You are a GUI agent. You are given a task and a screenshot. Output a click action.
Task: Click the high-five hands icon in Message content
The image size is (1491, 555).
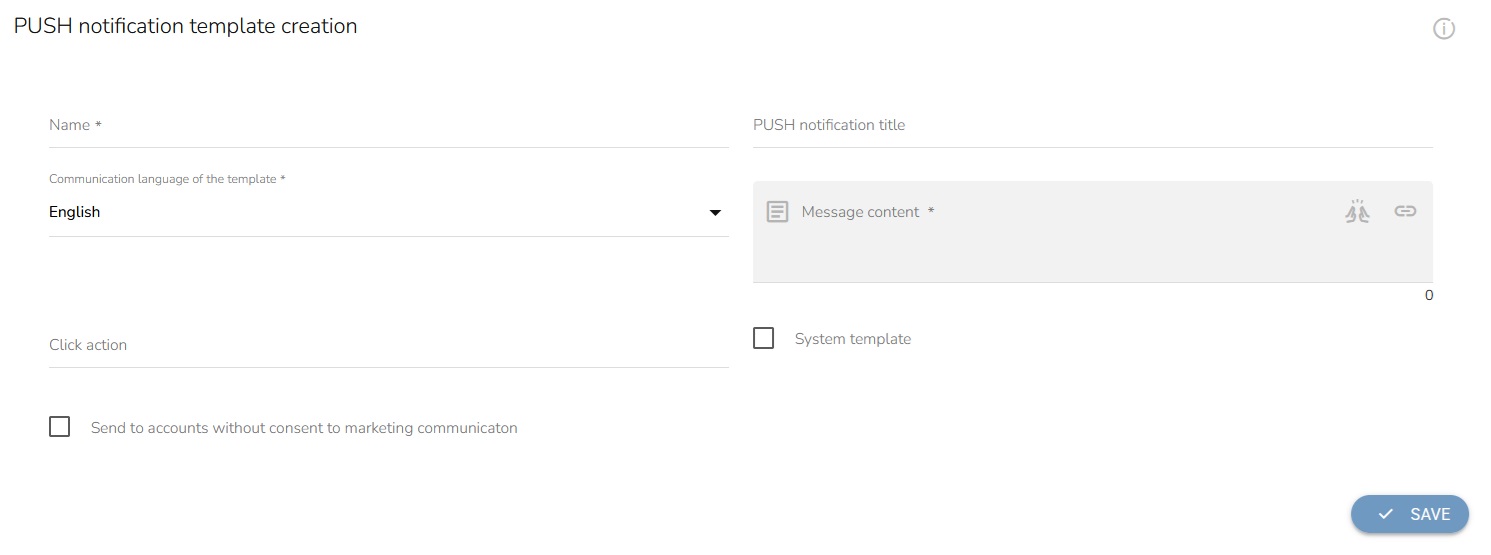click(1357, 211)
